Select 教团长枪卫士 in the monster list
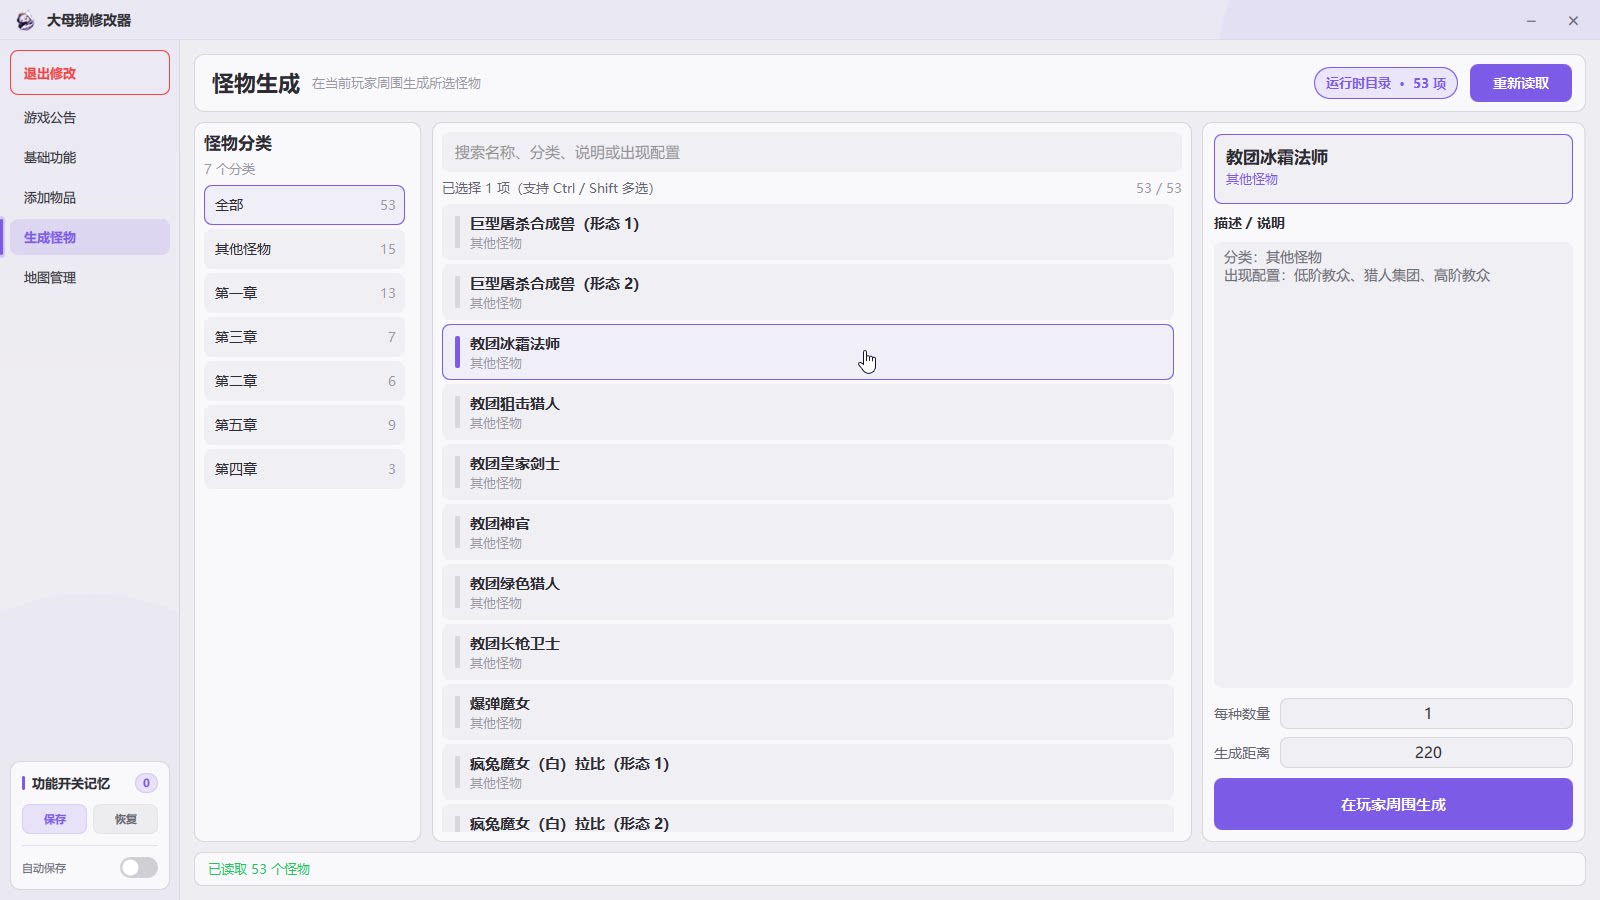The width and height of the screenshot is (1600, 900). click(808, 652)
